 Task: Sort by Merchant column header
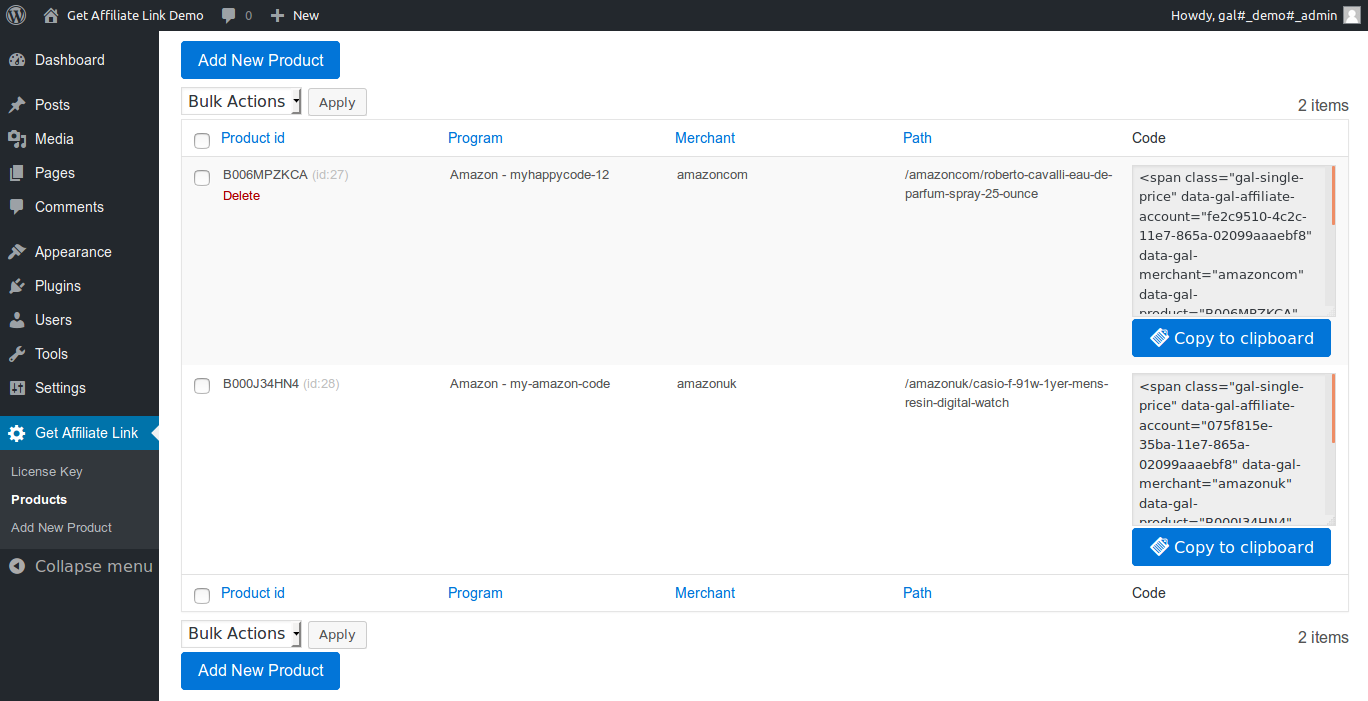(x=705, y=138)
